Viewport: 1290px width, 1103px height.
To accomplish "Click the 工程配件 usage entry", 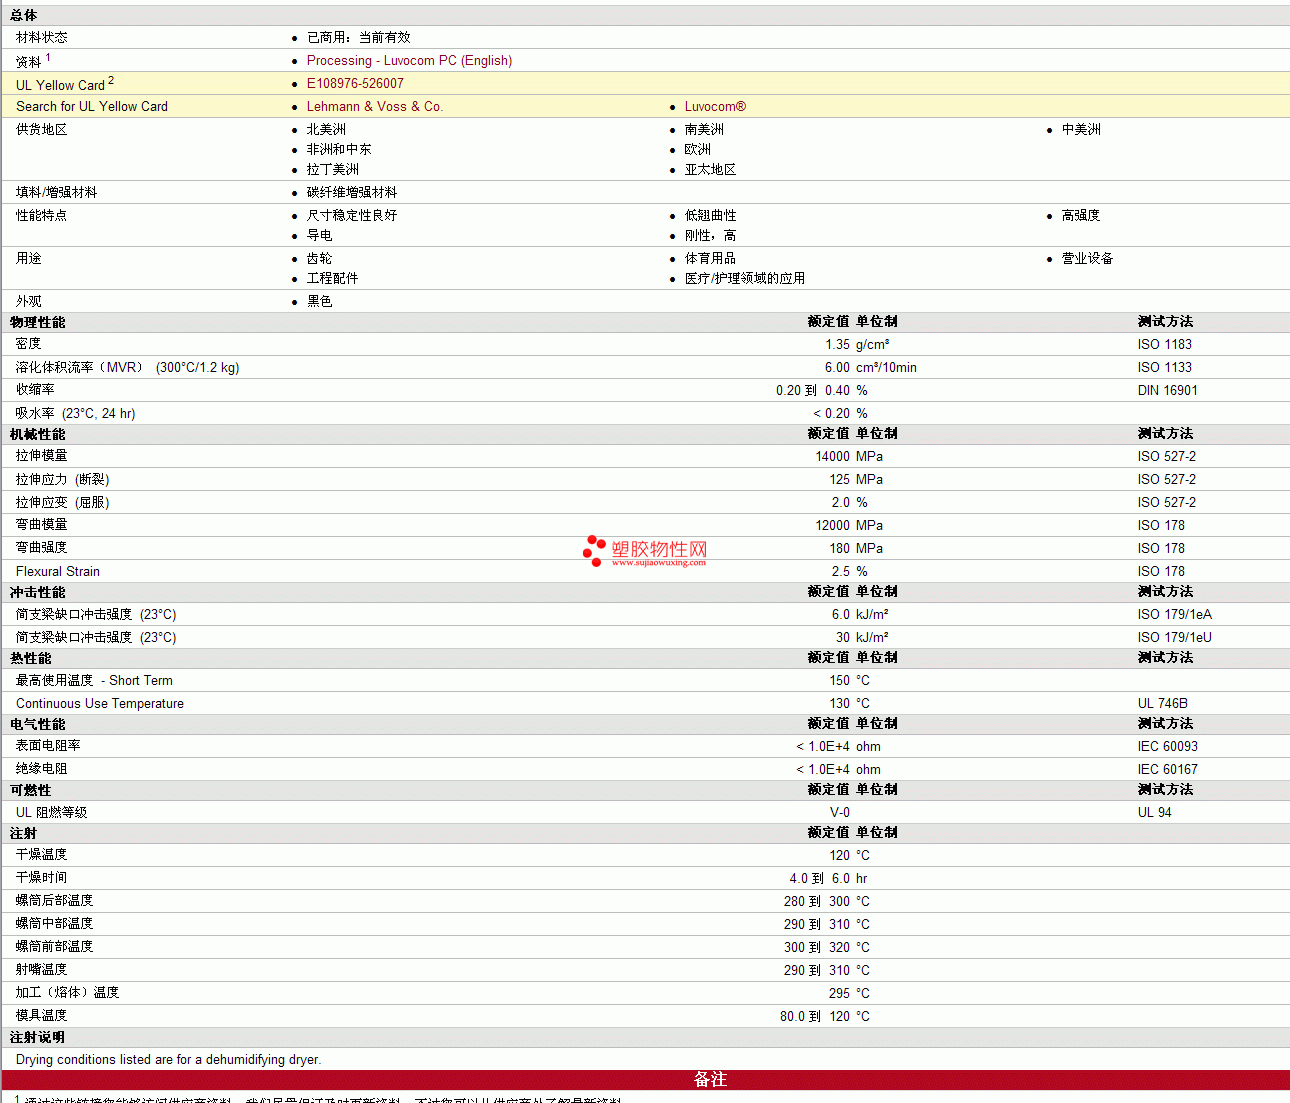I will (x=332, y=278).
